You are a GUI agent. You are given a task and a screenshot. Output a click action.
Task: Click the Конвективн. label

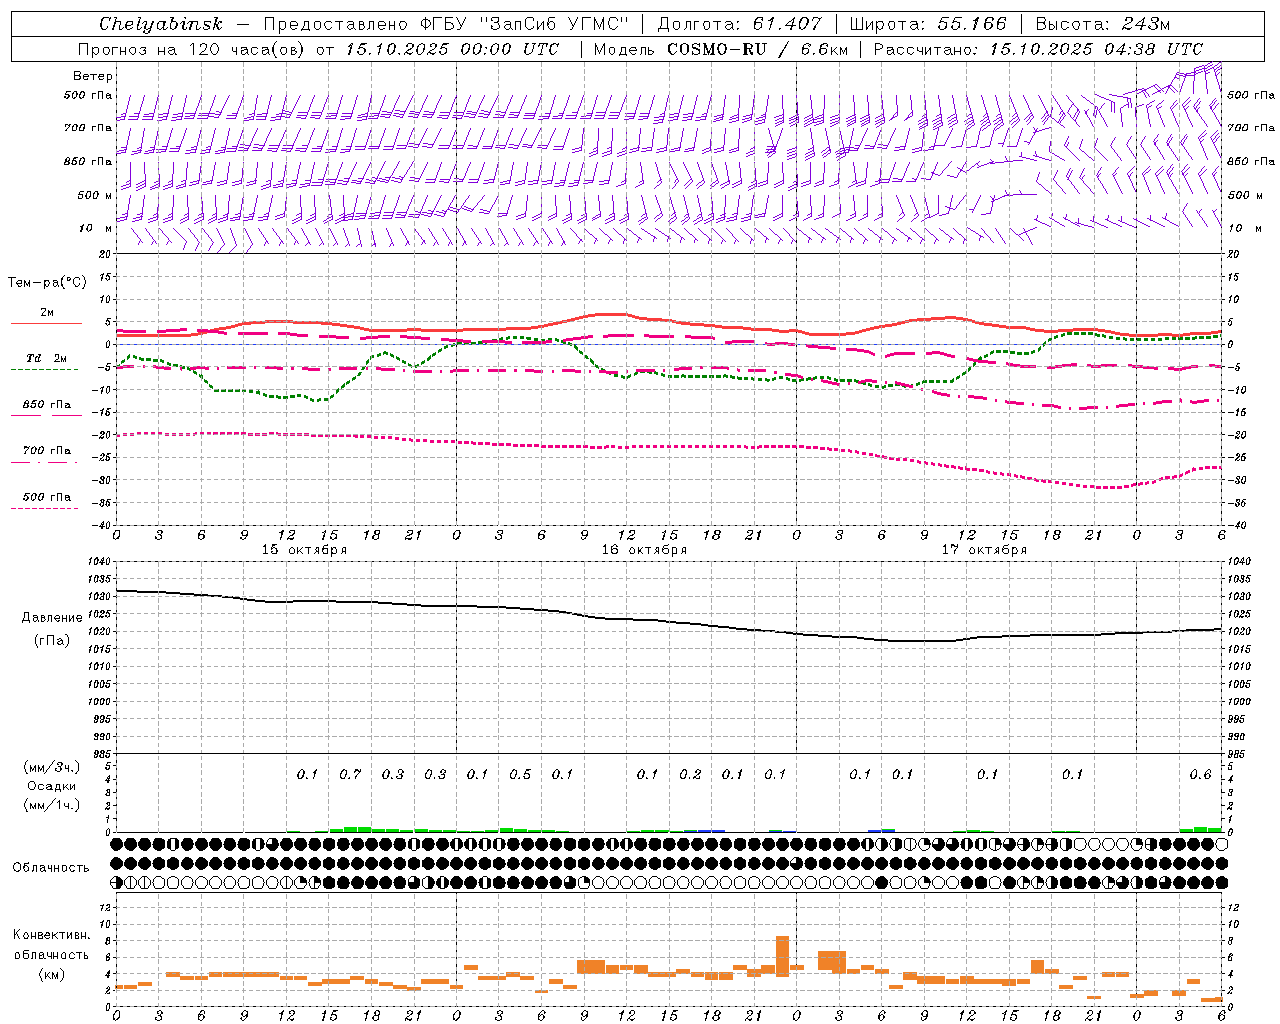click(x=51, y=935)
